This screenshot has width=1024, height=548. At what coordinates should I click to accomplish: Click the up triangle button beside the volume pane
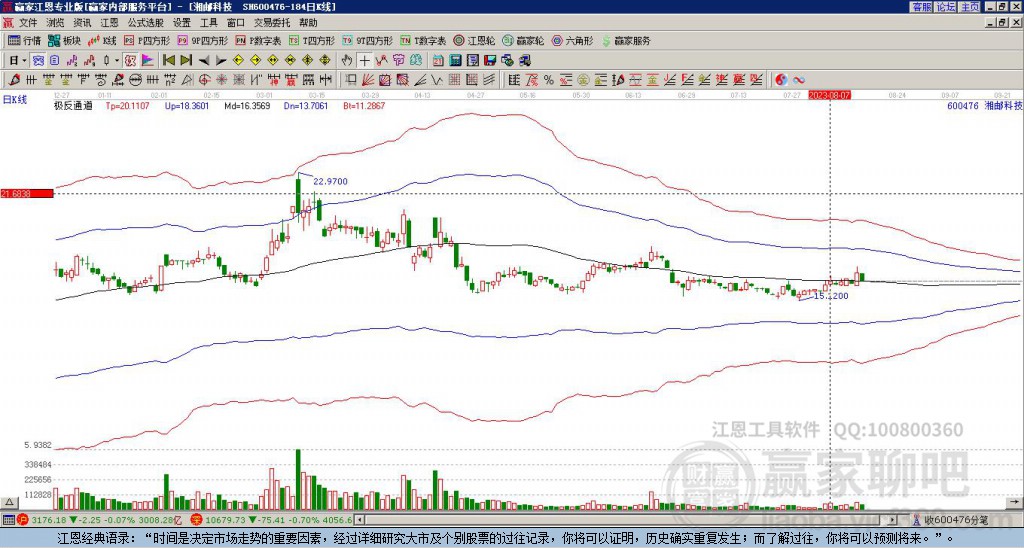9,502
